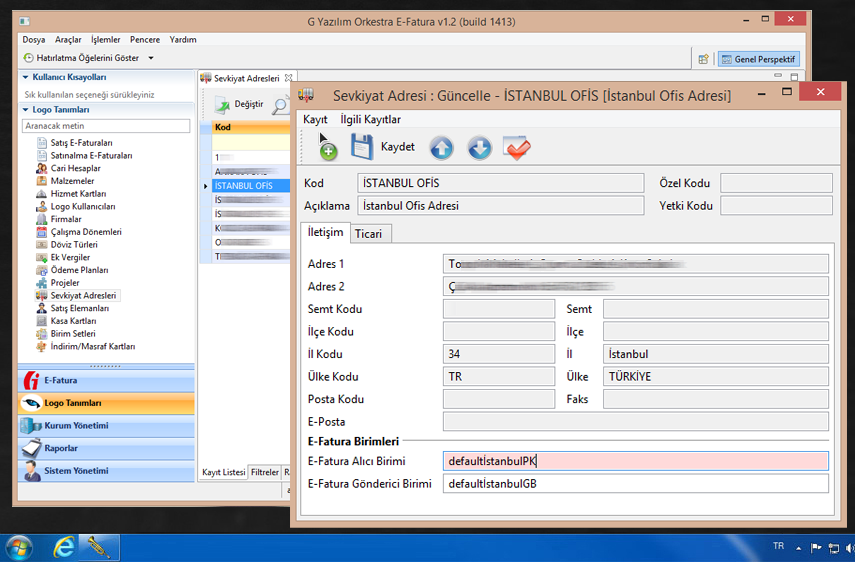855x562 pixels.
Task: Open perspective icon left of Genel Perspektif
Action: click(x=703, y=59)
